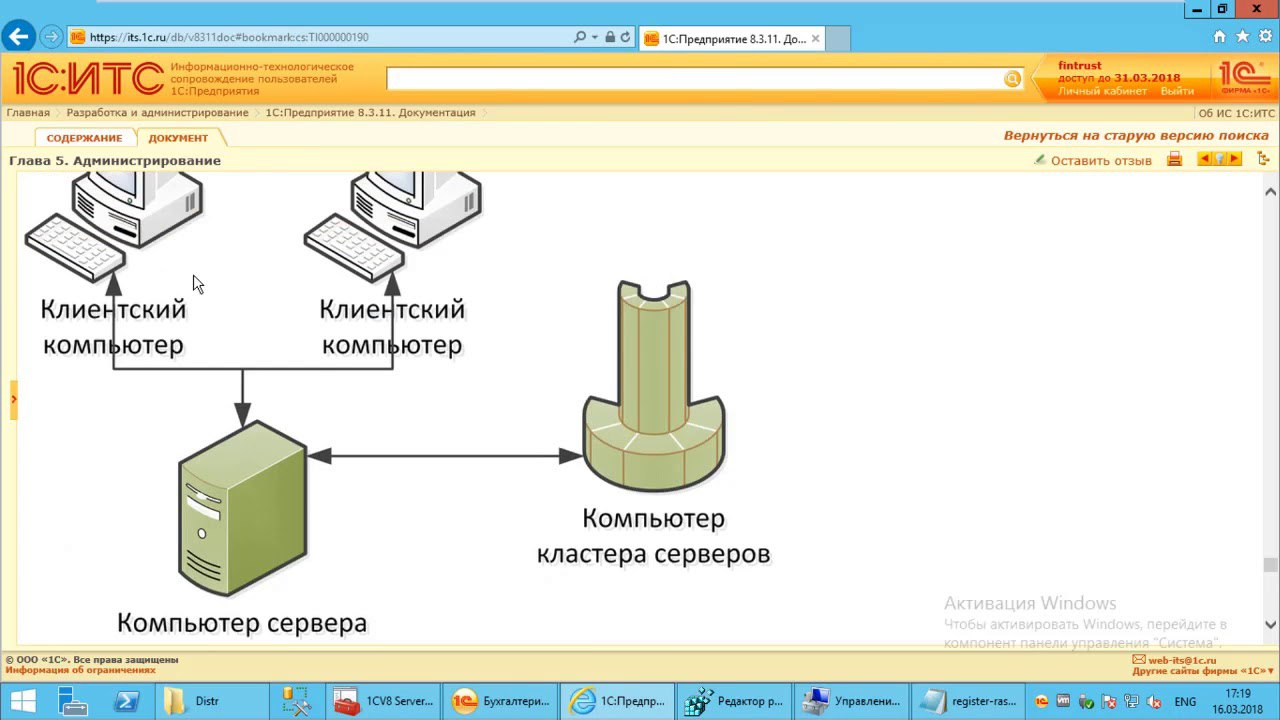This screenshot has height=720, width=1280.
Task: Open Личный кабинет link
Action: click(1103, 91)
